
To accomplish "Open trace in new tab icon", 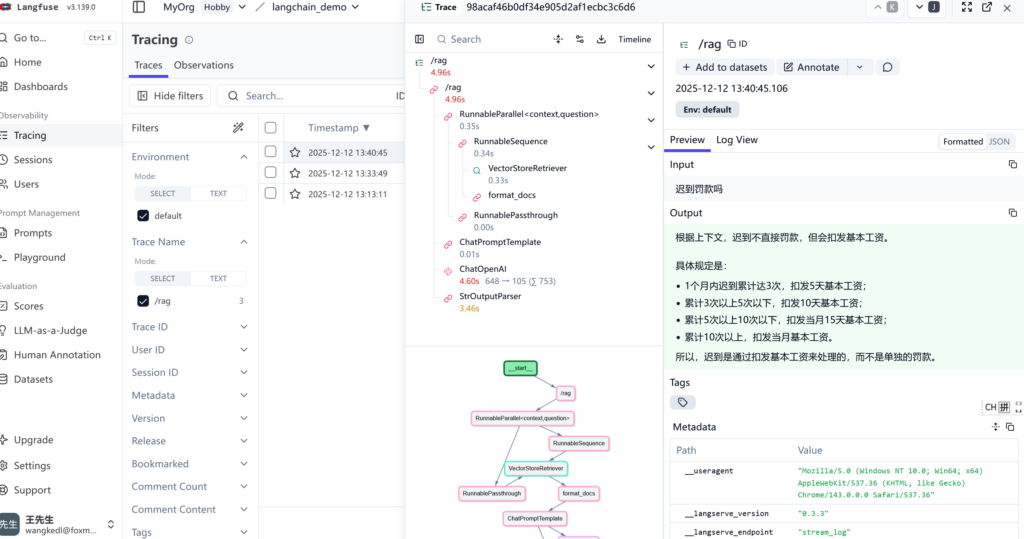I will (987, 7).
